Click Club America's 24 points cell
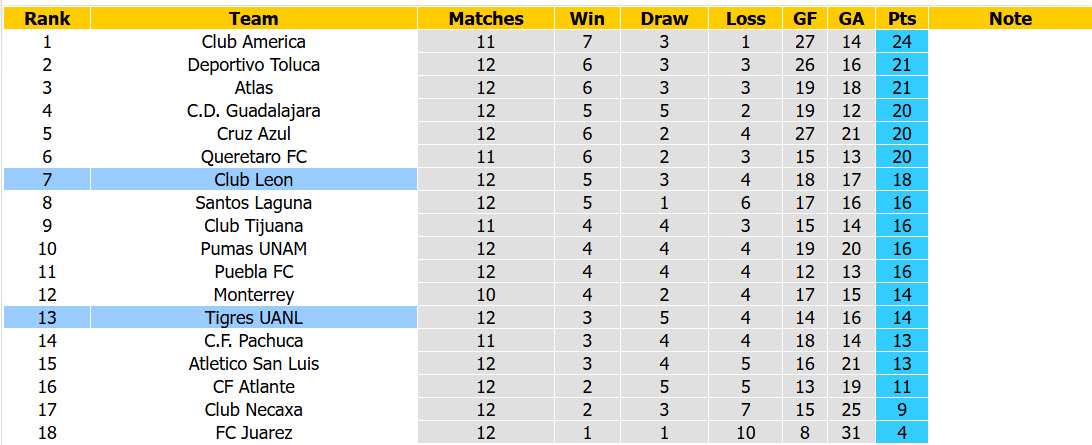Viewport: 1092px width, 445px height. pos(902,42)
